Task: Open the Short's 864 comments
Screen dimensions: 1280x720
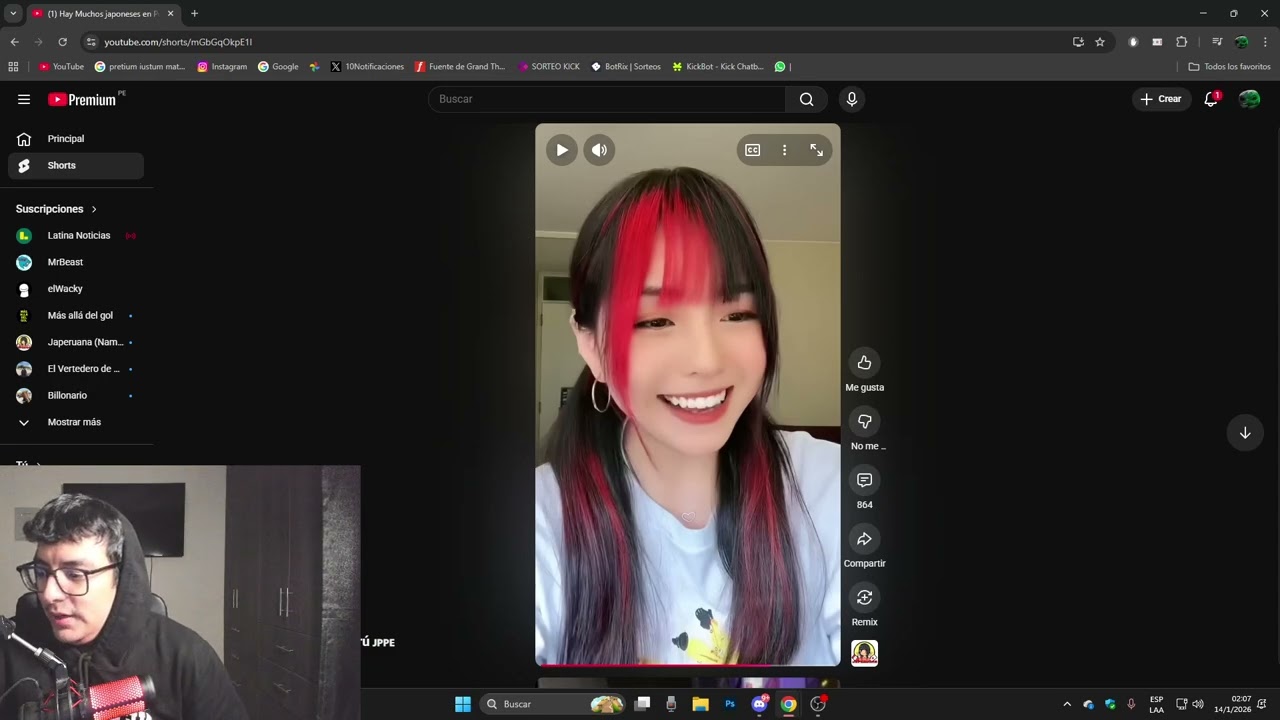Action: (x=865, y=480)
